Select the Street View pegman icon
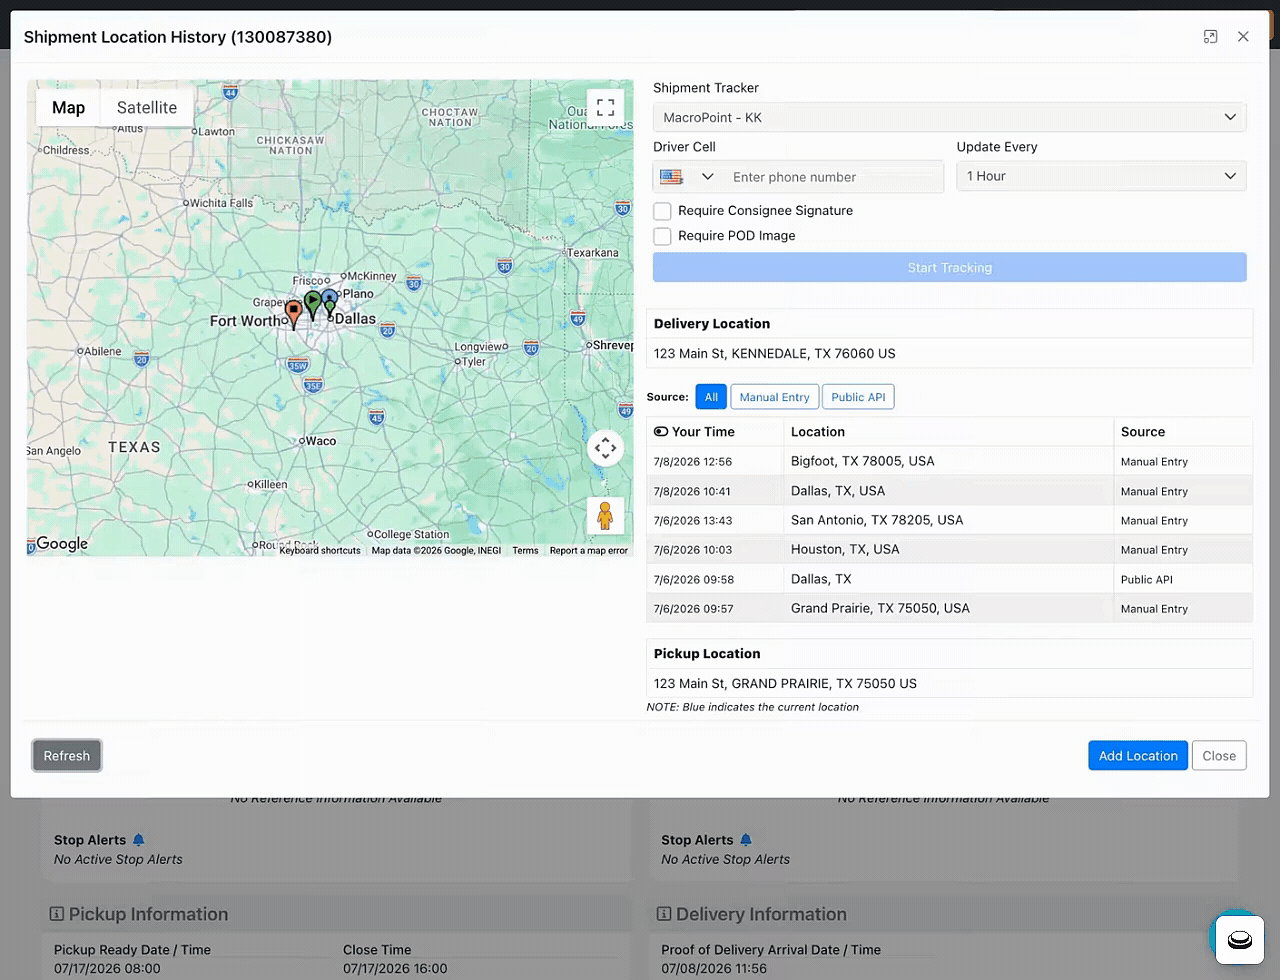This screenshot has width=1280, height=980. tap(605, 516)
